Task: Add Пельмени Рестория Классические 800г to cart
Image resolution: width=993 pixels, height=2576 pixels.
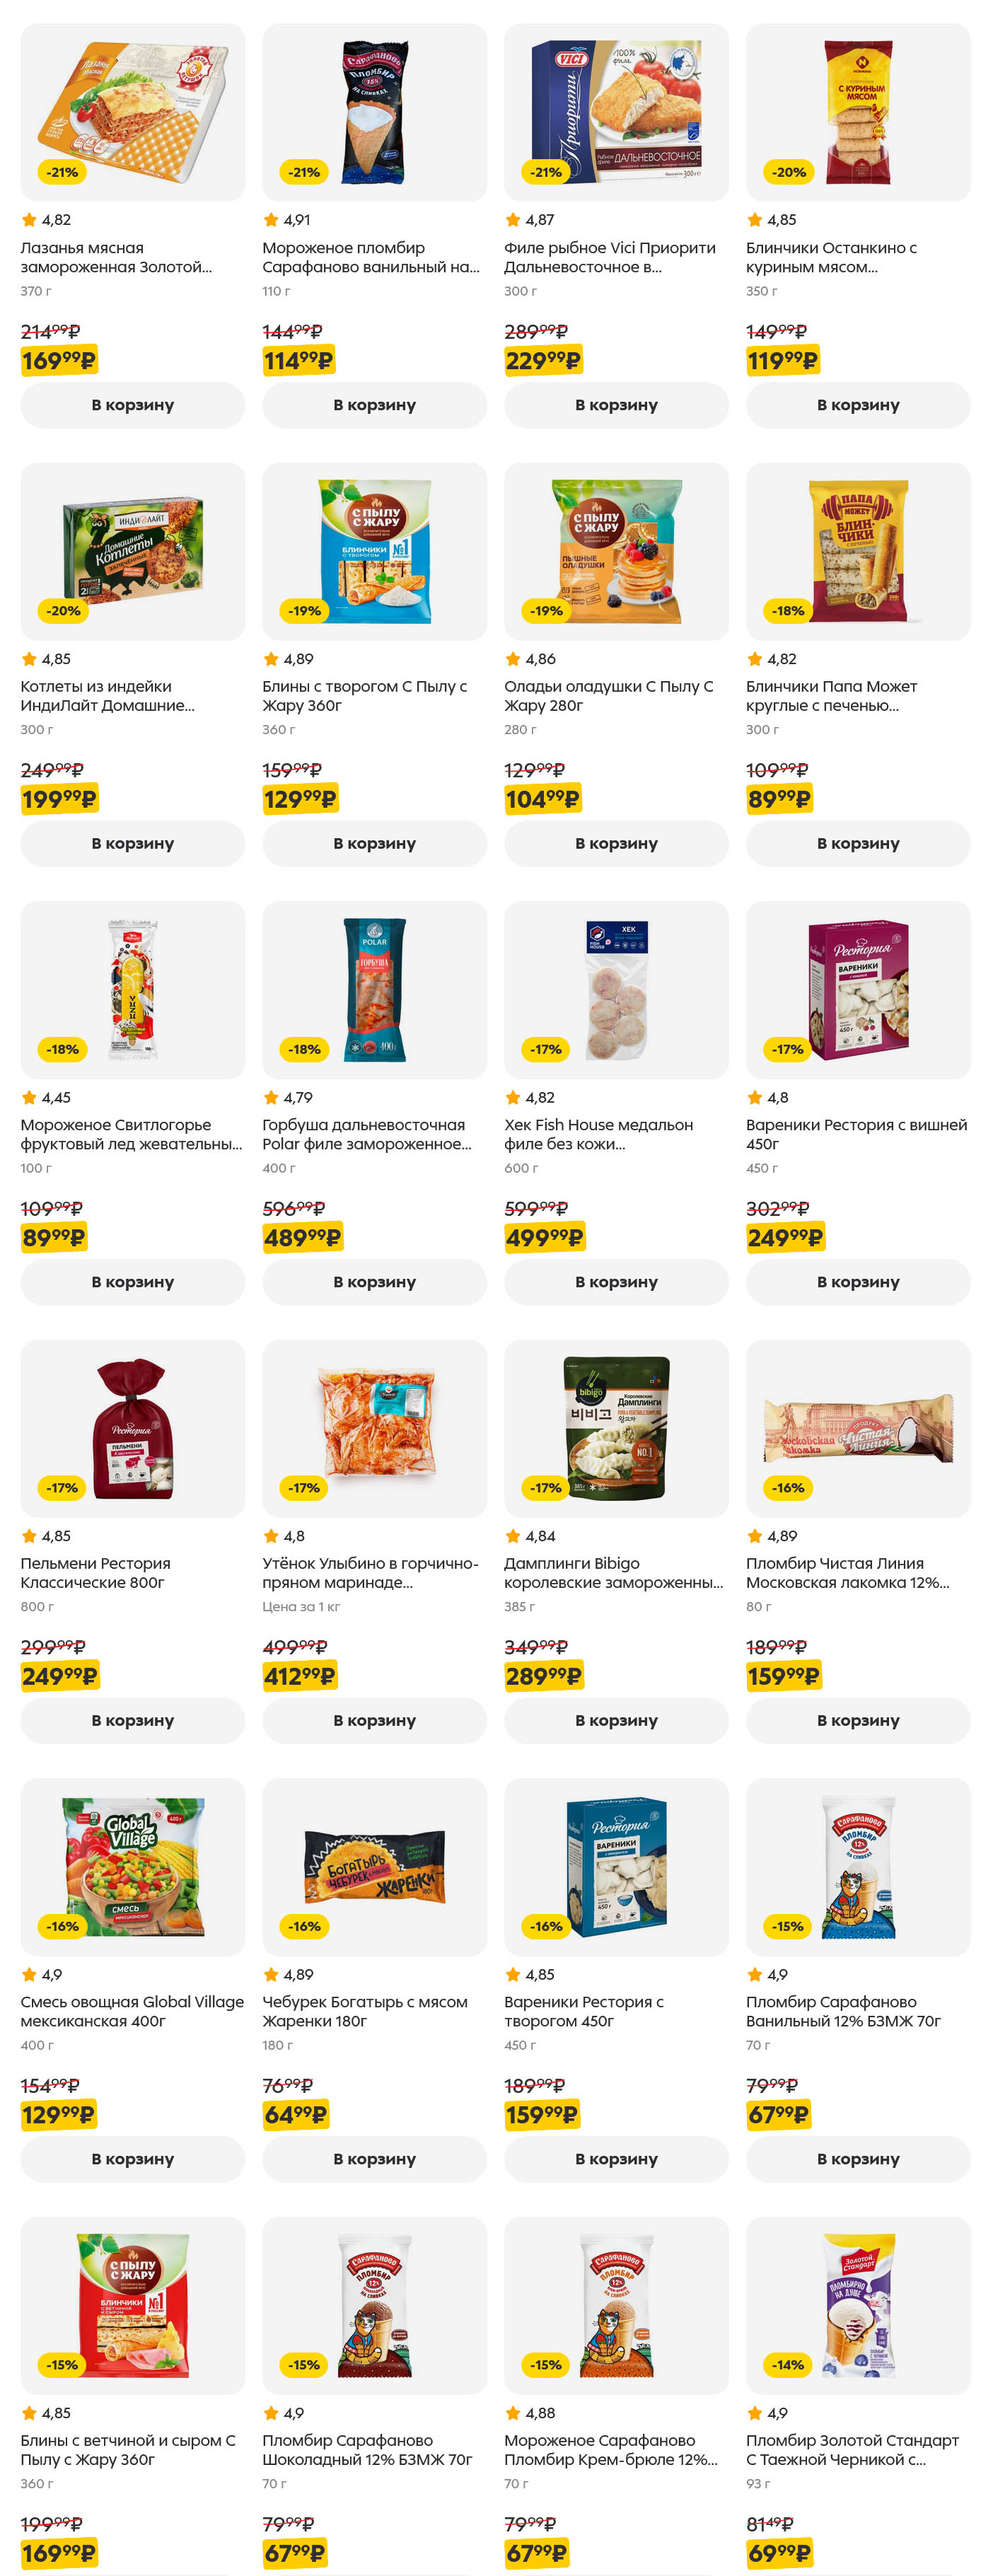Action: (x=132, y=1720)
